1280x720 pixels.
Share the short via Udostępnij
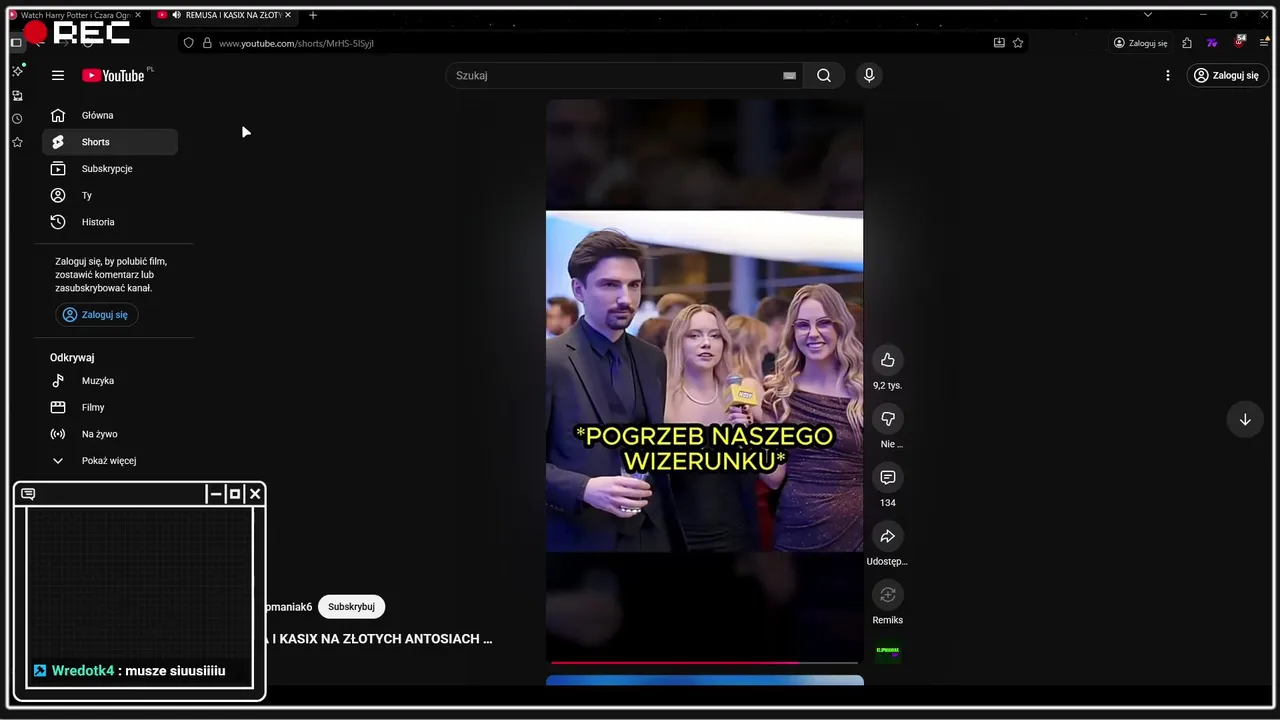pos(887,536)
